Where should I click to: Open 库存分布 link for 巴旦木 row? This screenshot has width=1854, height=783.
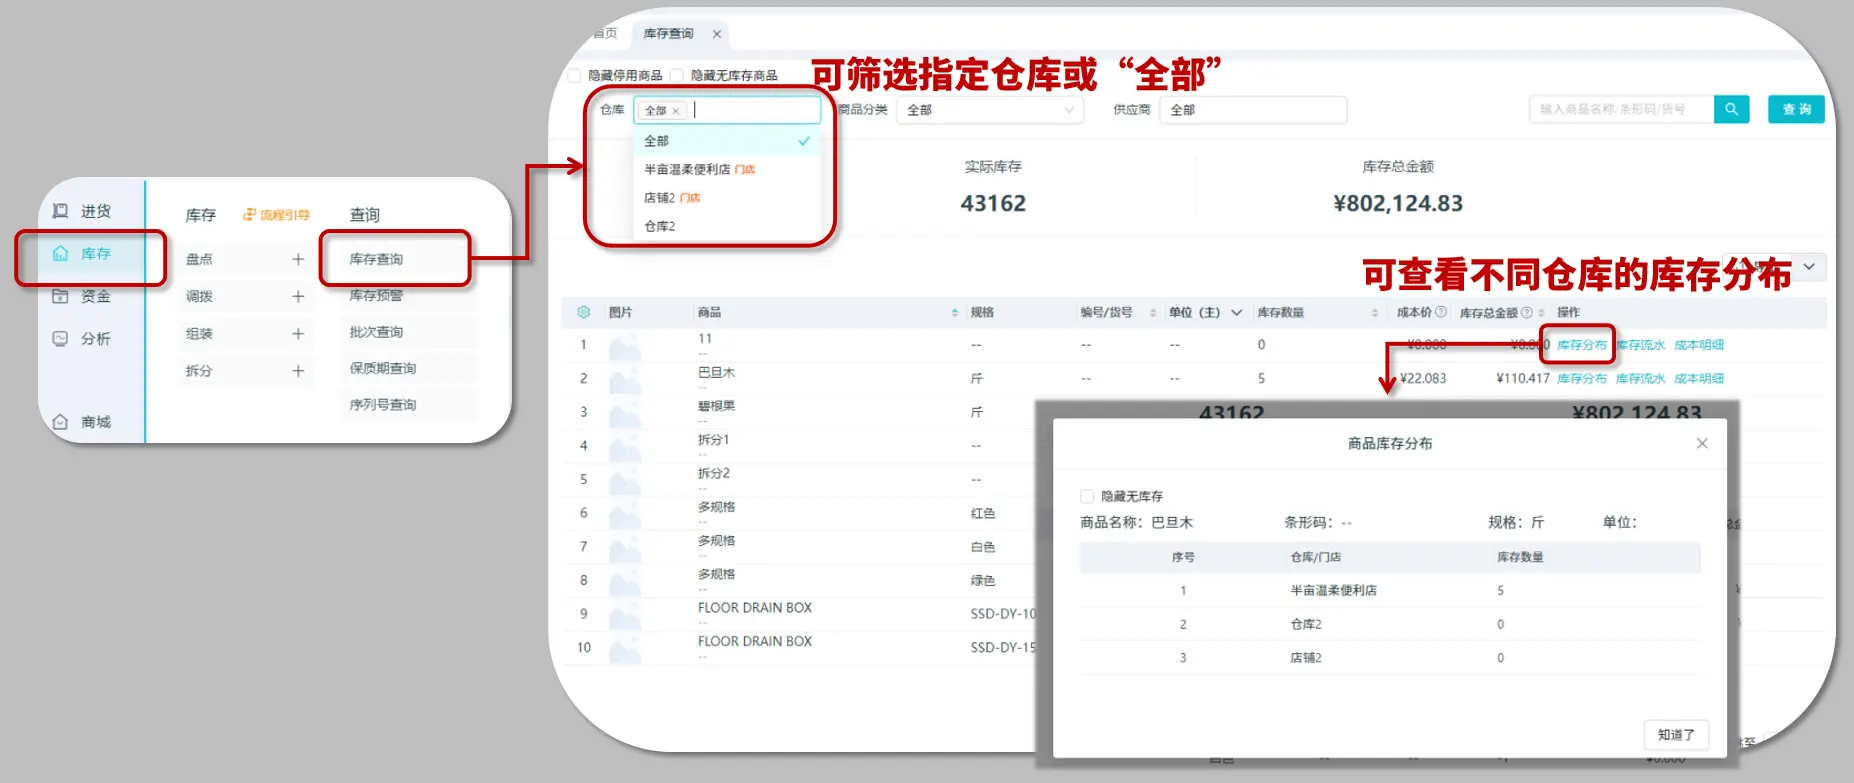click(x=1582, y=379)
